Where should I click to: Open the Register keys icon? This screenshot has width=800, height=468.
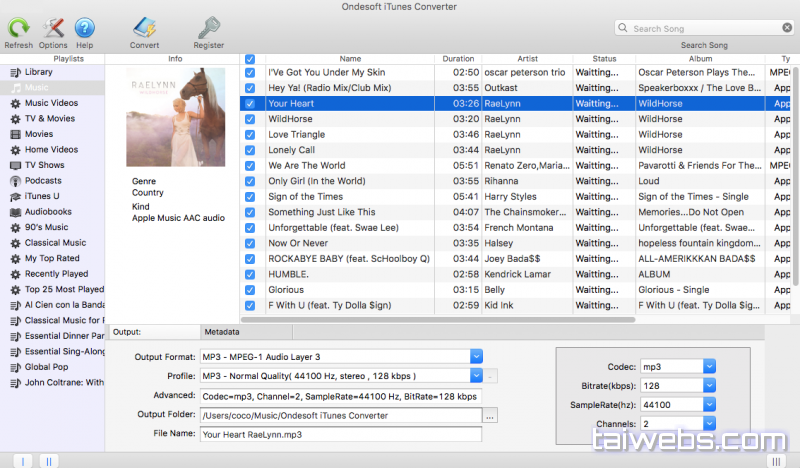(209, 28)
